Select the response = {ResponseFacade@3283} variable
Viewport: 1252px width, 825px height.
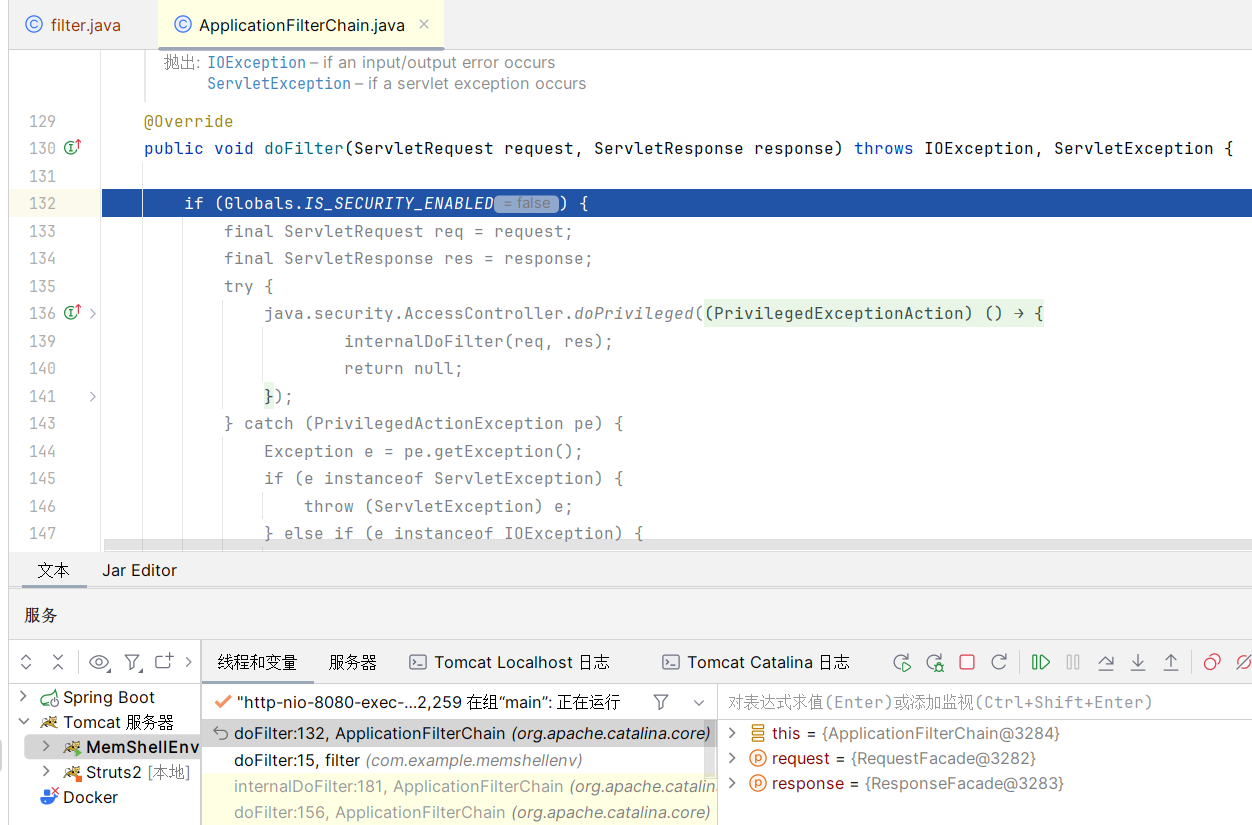click(x=908, y=783)
